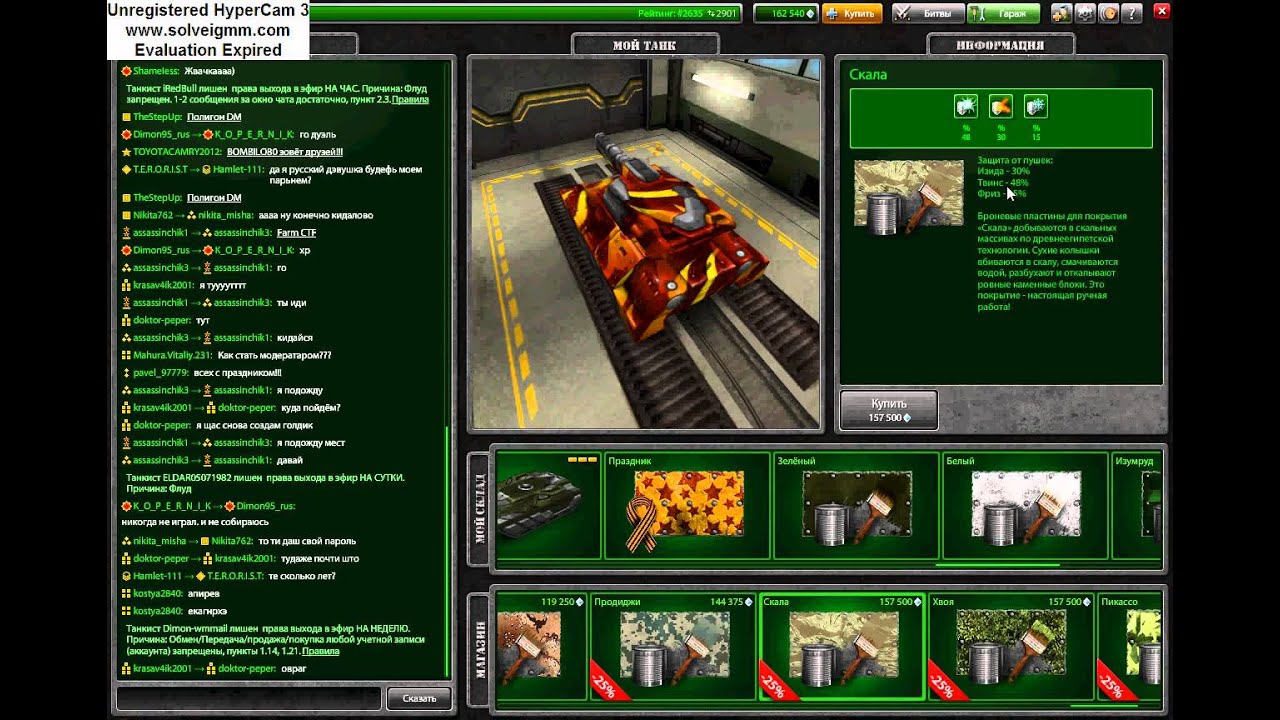Click rank icon beside pavel_97779
Viewport: 1280px width, 720px height.
[126, 373]
